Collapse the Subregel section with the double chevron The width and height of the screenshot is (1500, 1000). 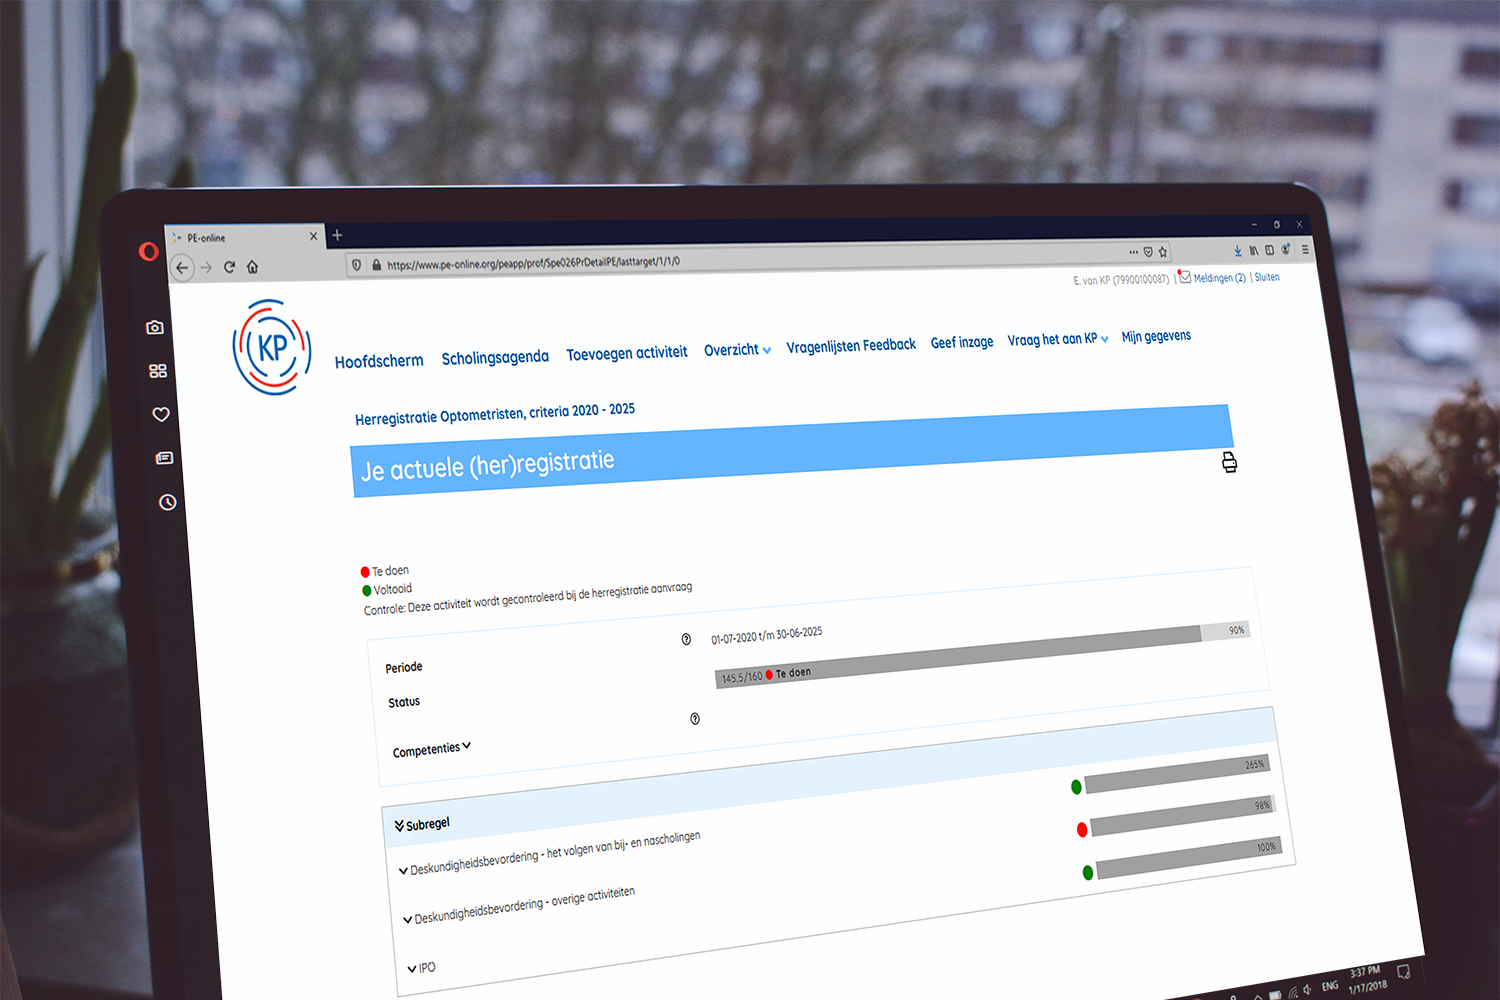(397, 825)
